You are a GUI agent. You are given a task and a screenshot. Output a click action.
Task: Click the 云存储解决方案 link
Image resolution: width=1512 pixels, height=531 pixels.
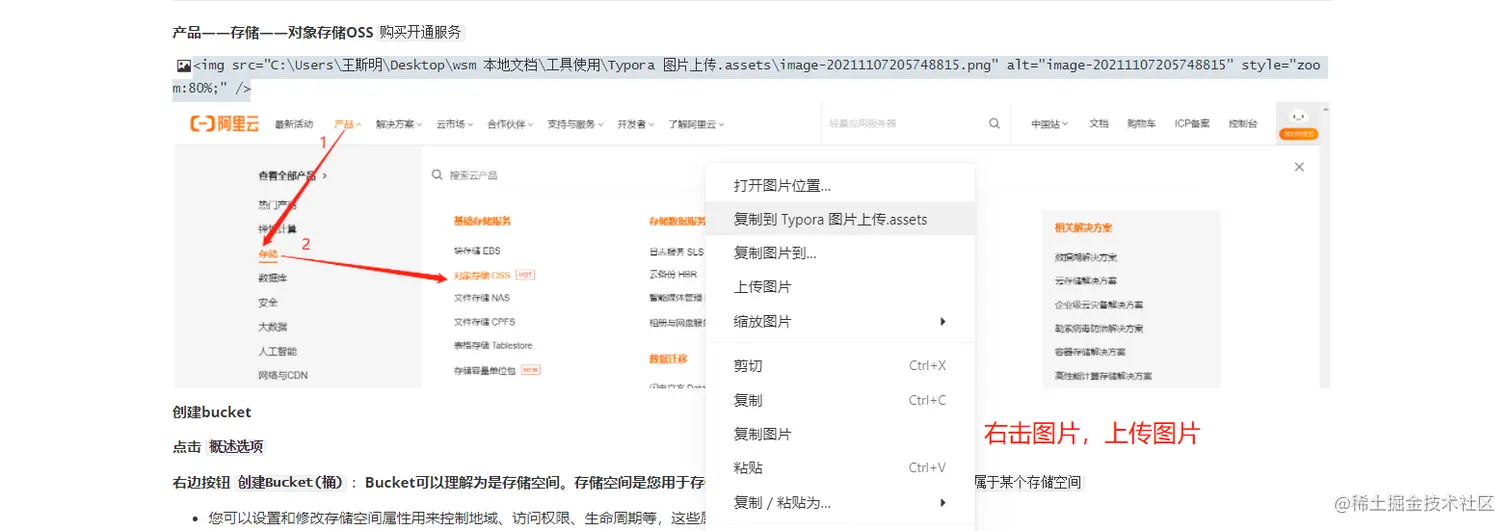pos(1086,281)
